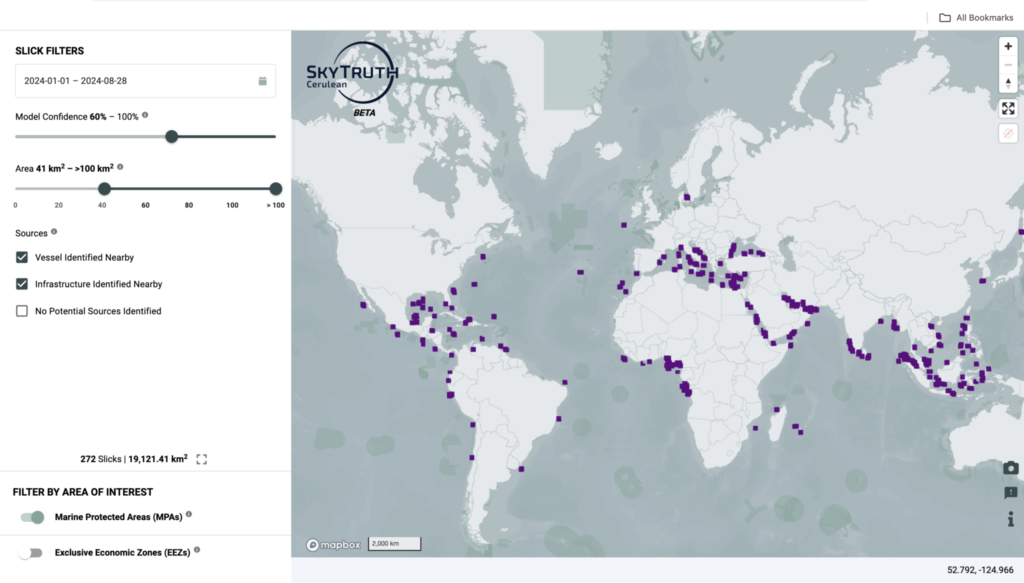Show the Model Confidence info tooltip
The width and height of the screenshot is (1024, 583).
point(145,115)
